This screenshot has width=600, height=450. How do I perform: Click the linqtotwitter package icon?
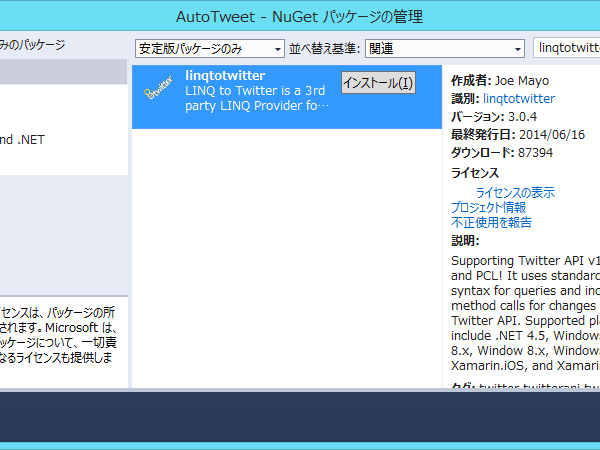pos(158,88)
